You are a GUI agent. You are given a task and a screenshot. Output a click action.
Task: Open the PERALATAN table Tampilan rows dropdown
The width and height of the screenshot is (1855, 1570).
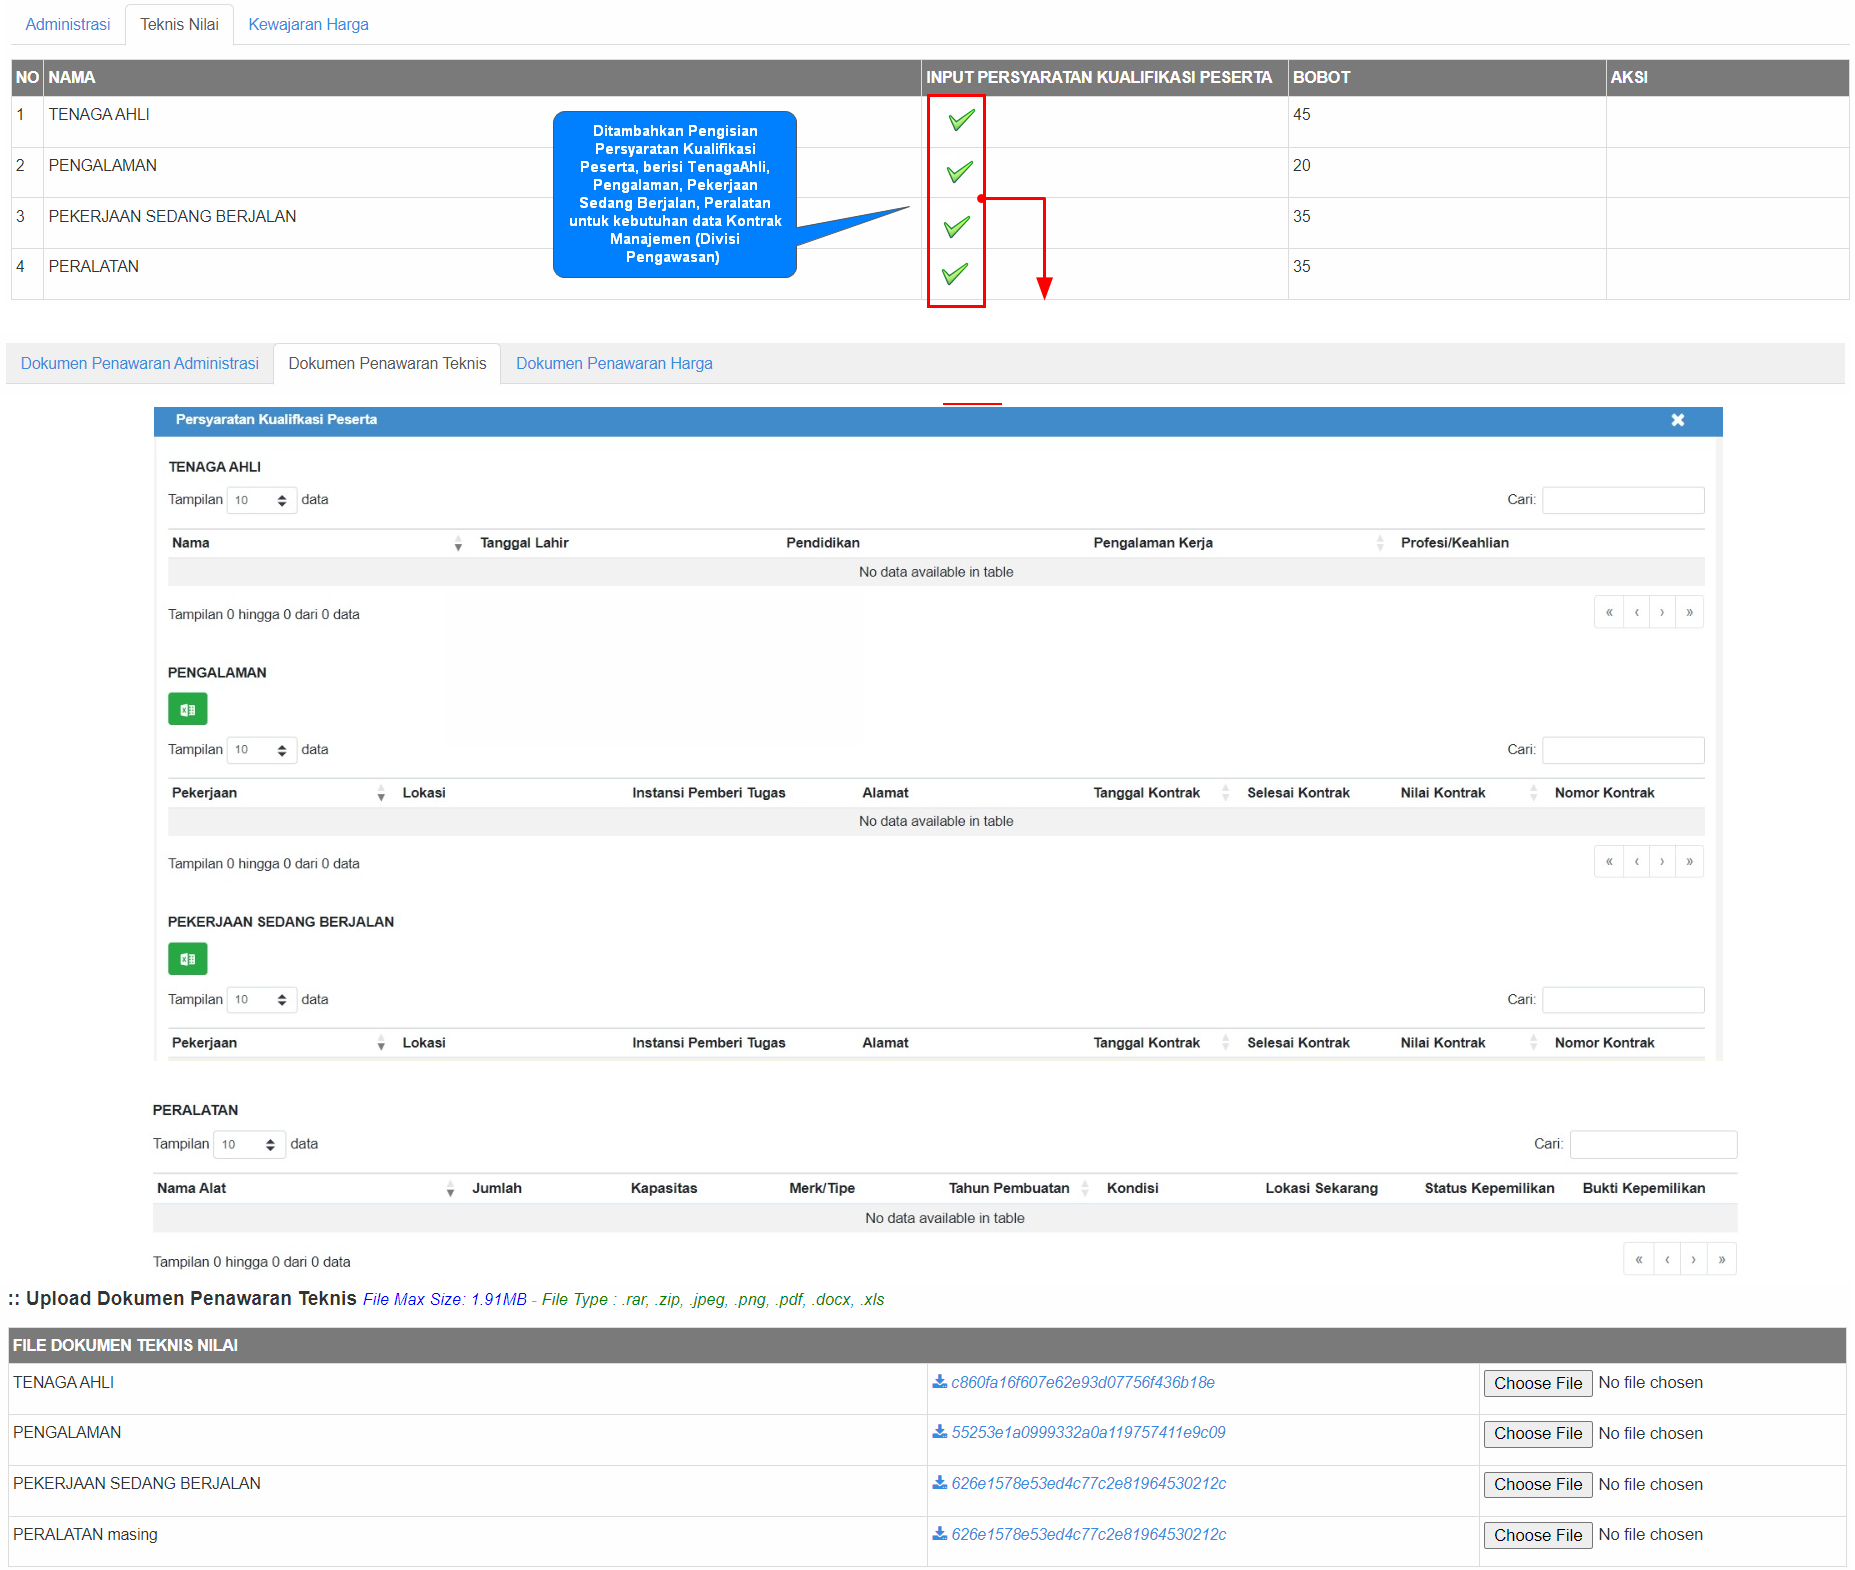click(248, 1144)
